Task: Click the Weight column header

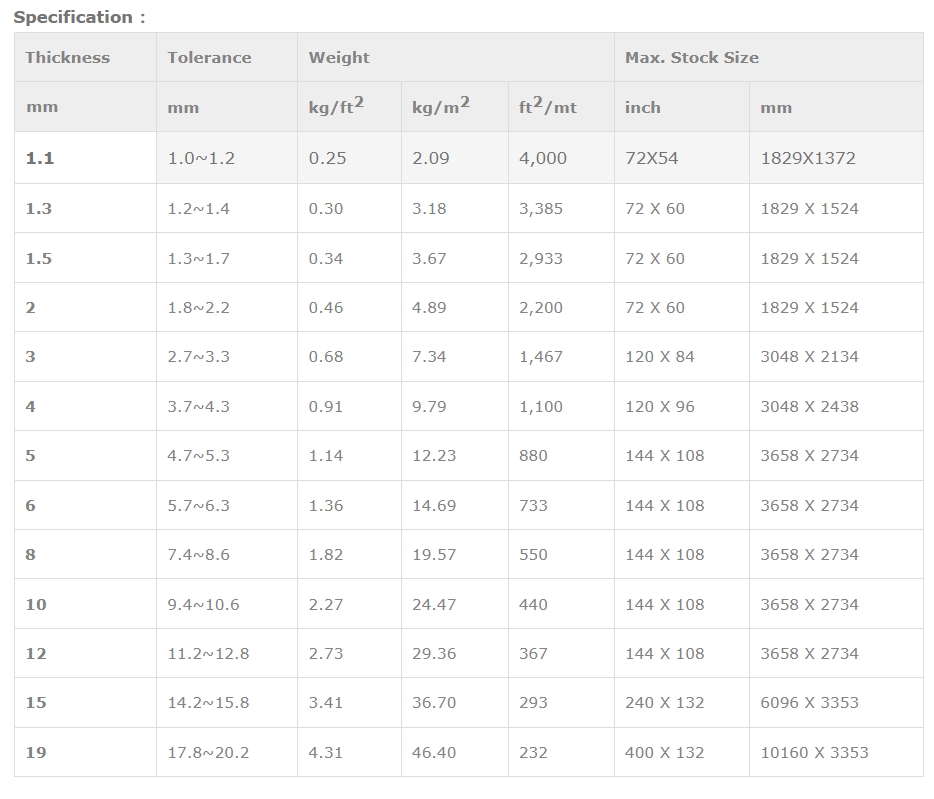Action: [456, 57]
